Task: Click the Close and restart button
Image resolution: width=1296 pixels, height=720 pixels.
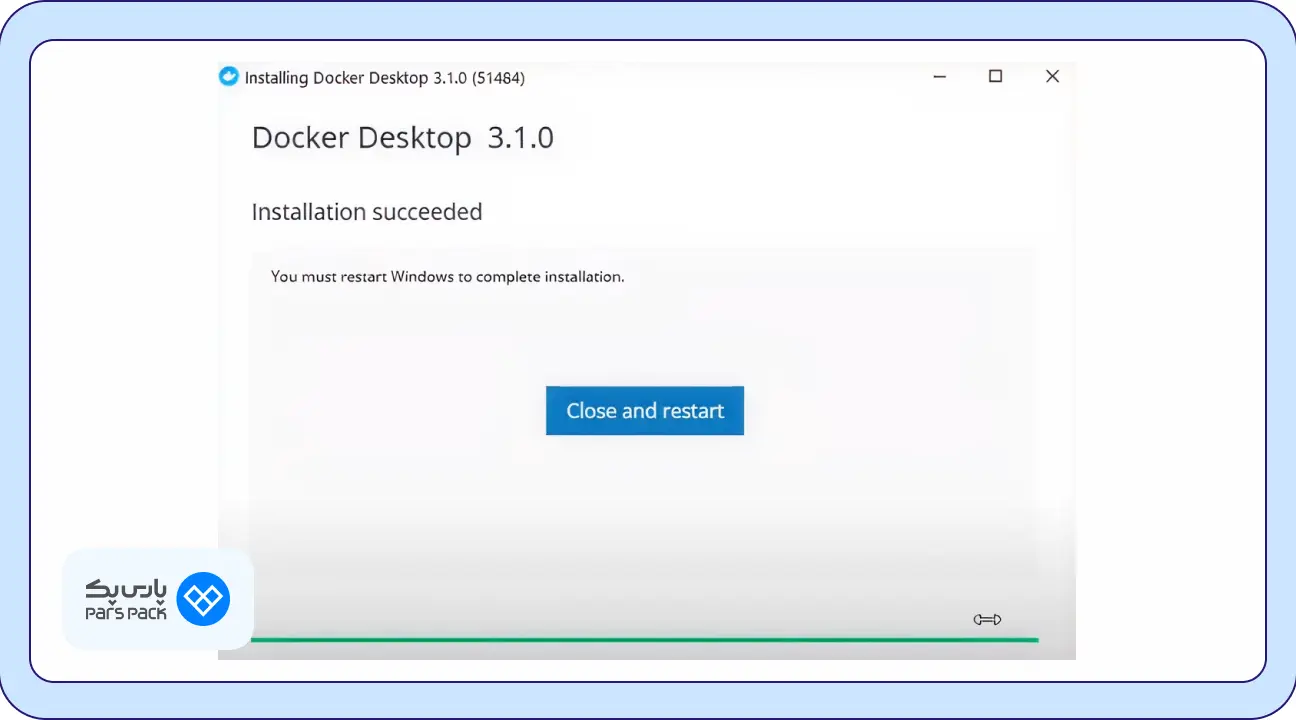Action: click(x=645, y=411)
